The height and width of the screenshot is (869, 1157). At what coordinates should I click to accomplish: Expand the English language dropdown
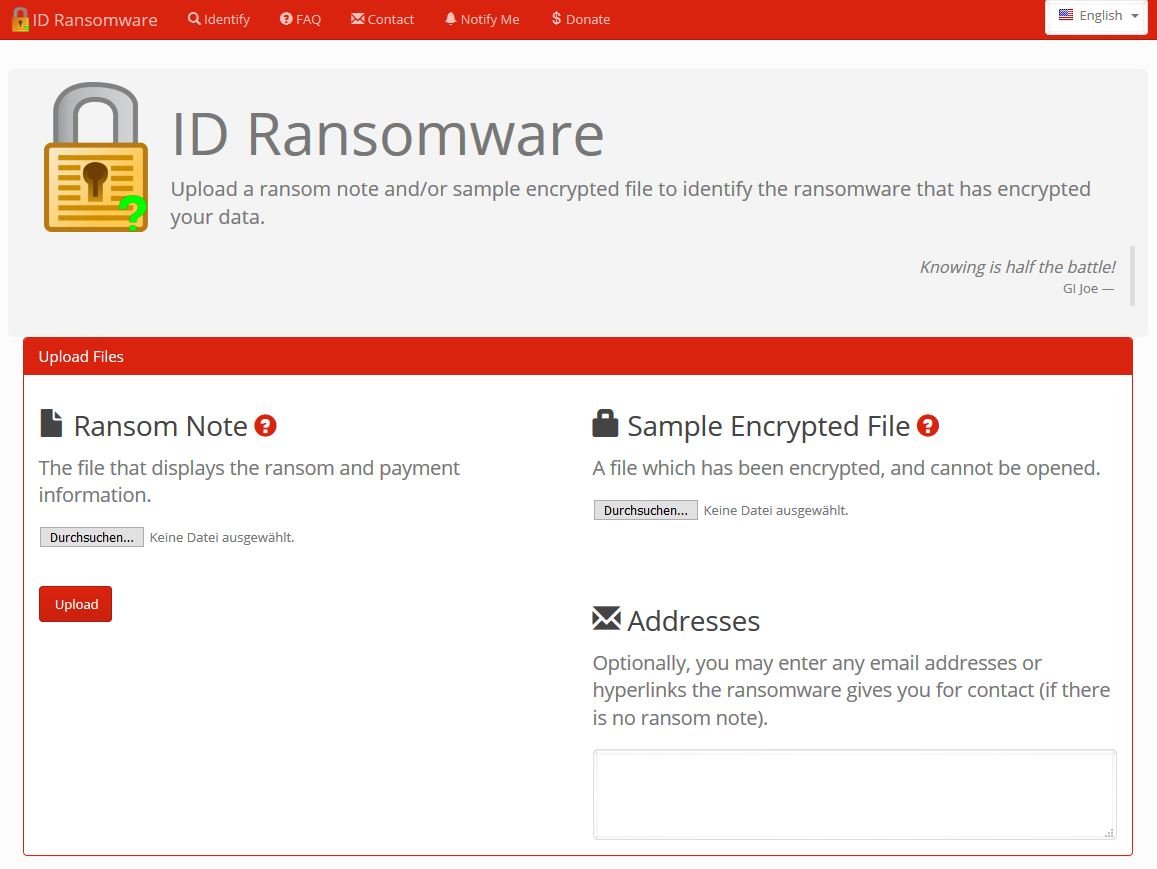(x=1096, y=16)
